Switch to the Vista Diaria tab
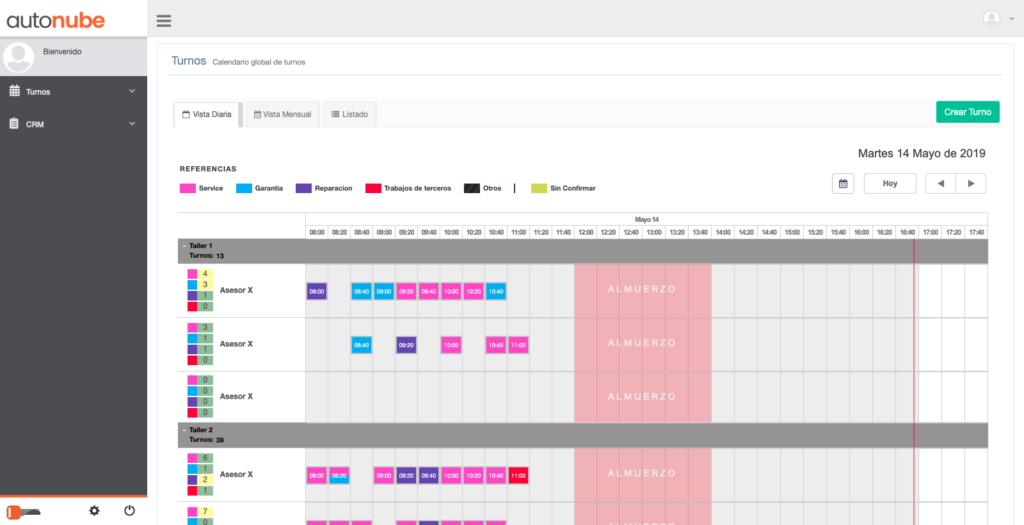This screenshot has width=1024, height=525. point(207,114)
